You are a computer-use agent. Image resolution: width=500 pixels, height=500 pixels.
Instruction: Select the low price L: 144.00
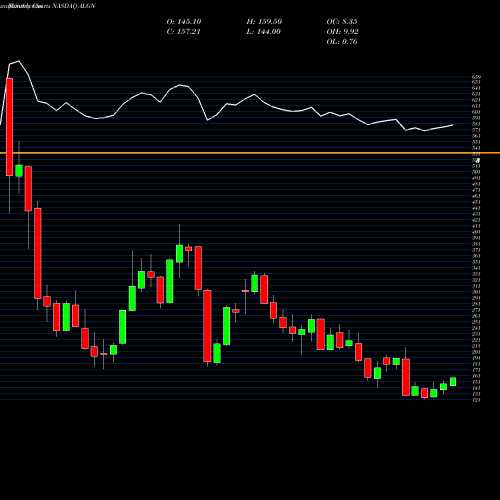263,32
